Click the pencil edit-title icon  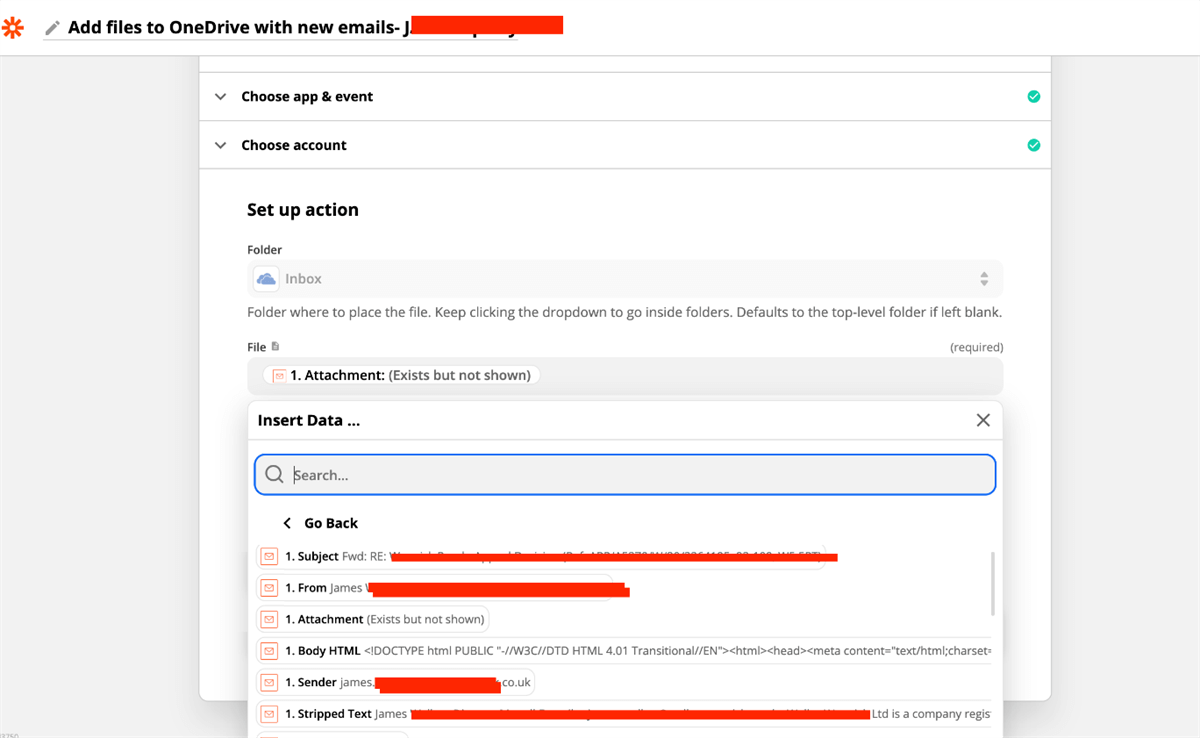53,28
